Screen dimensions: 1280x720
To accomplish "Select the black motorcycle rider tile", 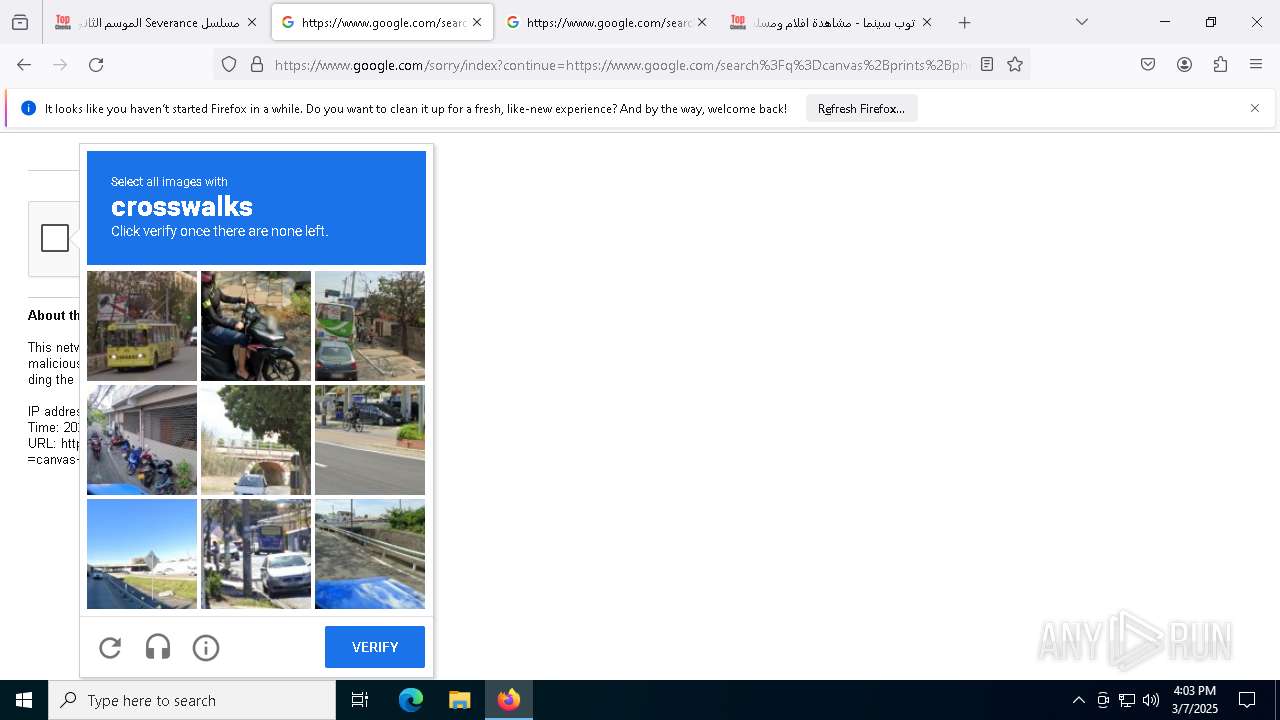I will [x=256, y=326].
